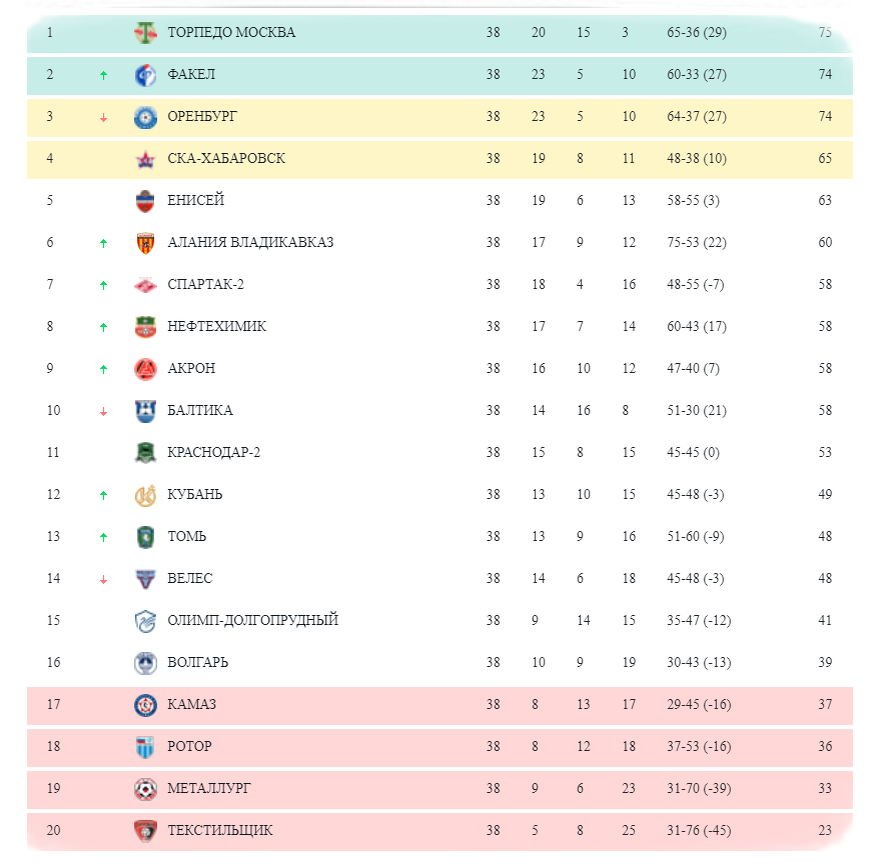Open the КРАСНОДАР-2 team link
This screenshot has height=867, width=878.
[x=214, y=453]
